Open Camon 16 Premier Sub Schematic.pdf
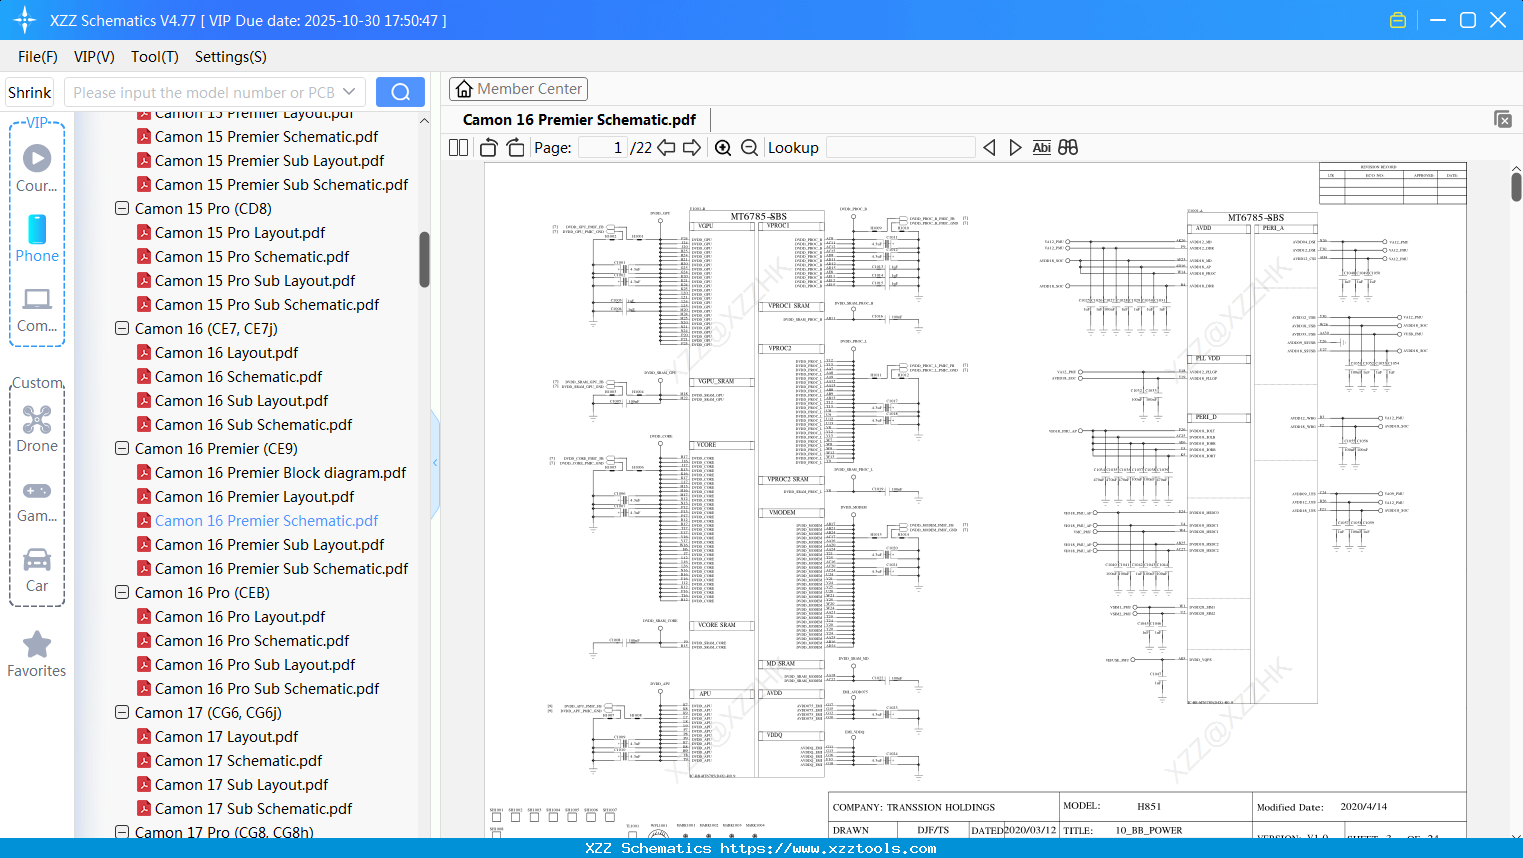This screenshot has height=858, width=1523. [281, 568]
